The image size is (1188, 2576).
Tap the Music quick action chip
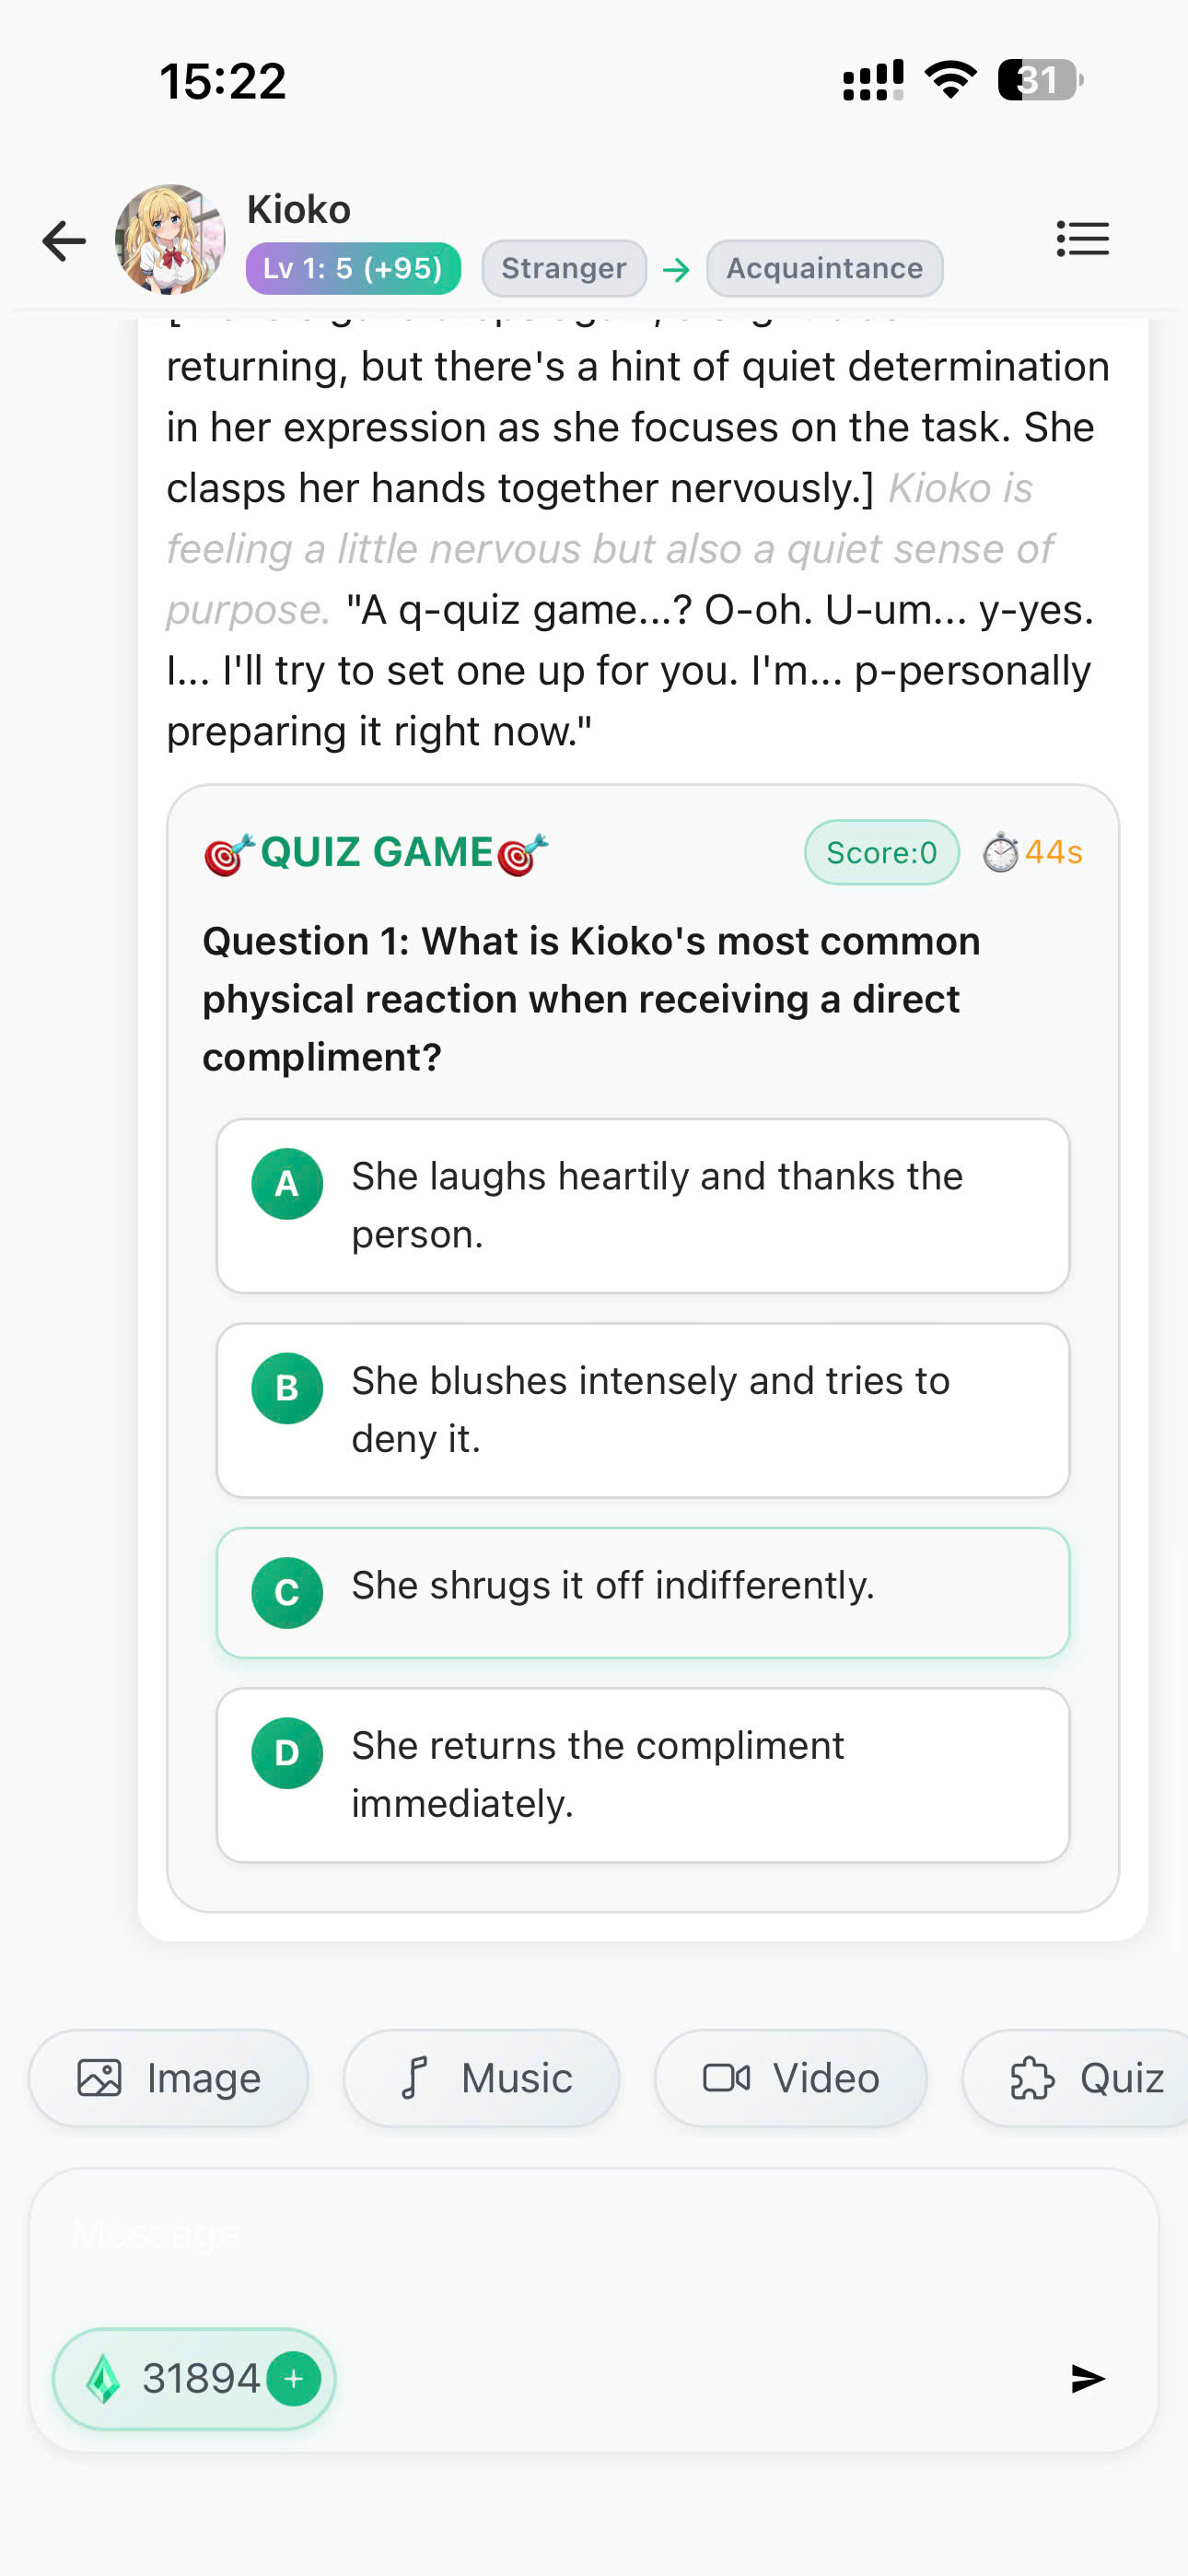pos(482,2078)
